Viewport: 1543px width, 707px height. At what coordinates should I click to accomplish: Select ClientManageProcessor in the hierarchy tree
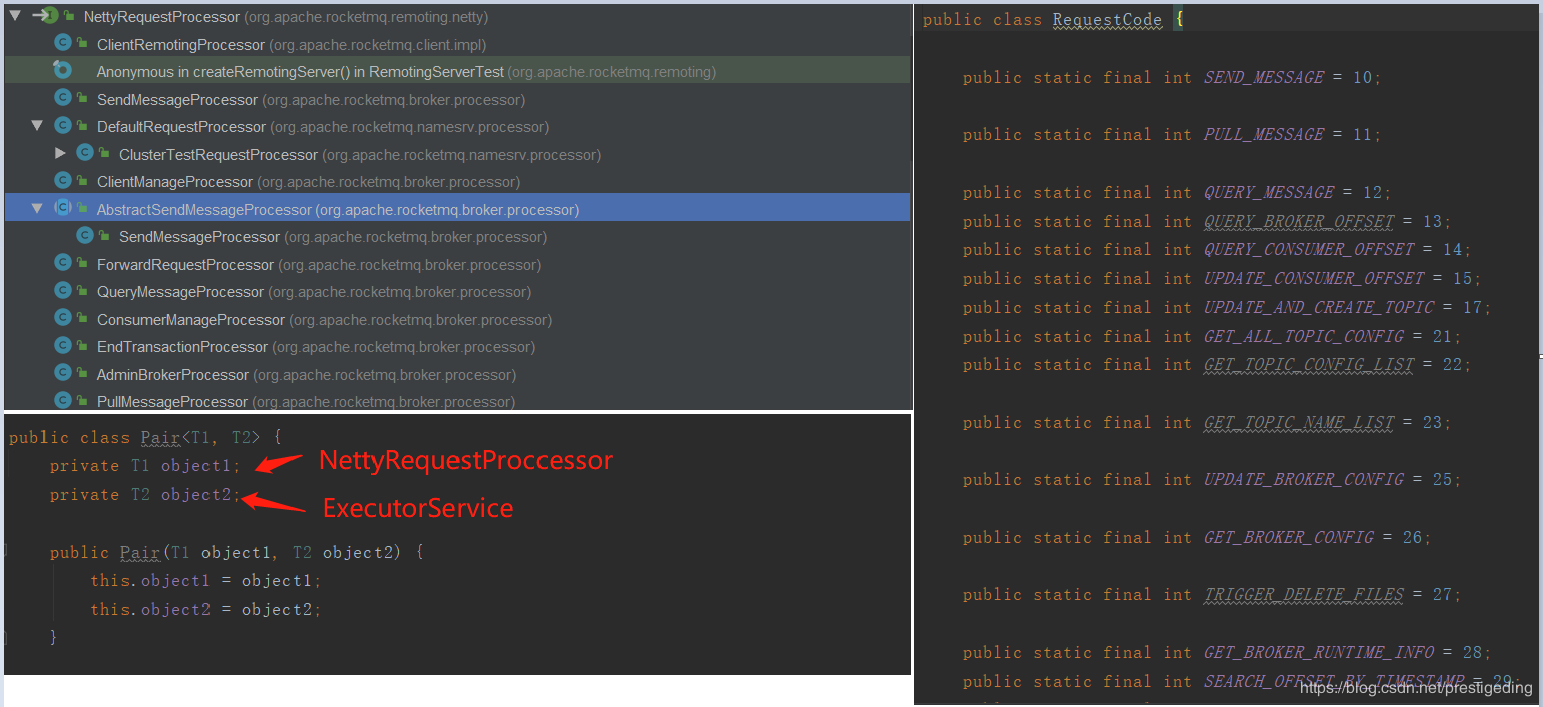click(174, 181)
